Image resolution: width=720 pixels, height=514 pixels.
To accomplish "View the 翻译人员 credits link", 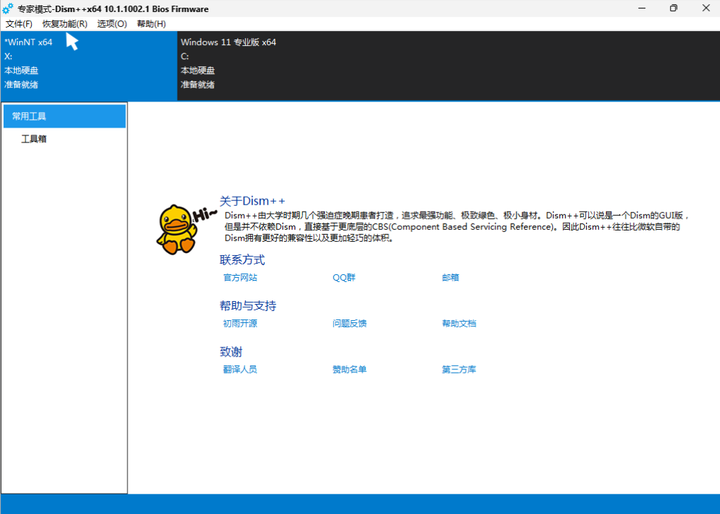I will tap(240, 369).
